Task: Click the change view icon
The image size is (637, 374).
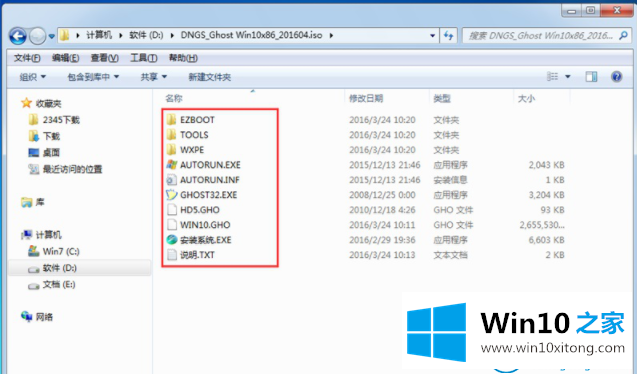Action: pos(552,76)
